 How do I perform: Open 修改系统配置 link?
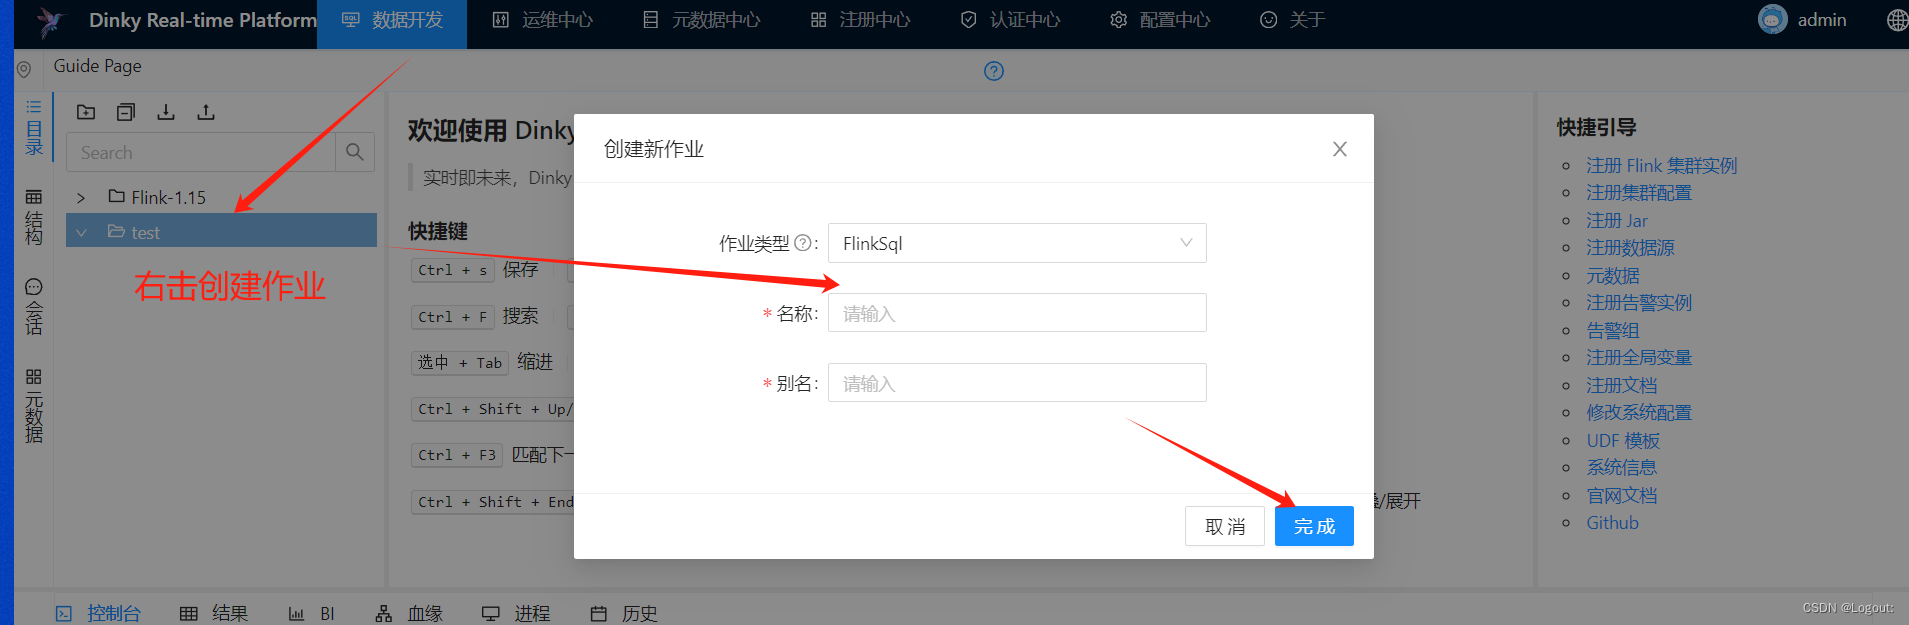click(1638, 412)
